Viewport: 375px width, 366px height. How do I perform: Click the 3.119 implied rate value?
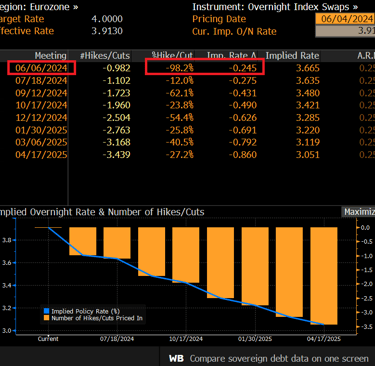(x=308, y=142)
